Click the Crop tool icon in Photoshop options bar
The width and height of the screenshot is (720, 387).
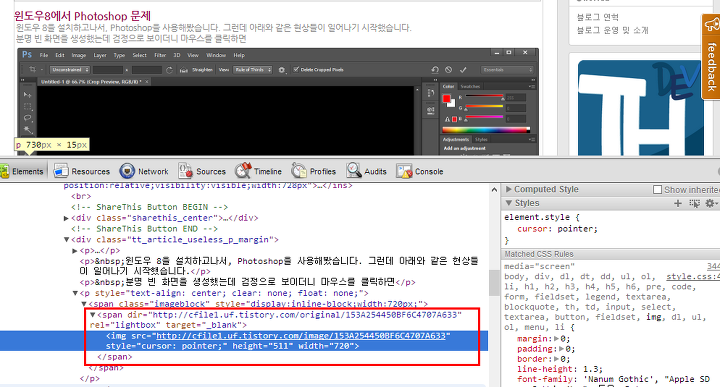click(33, 69)
